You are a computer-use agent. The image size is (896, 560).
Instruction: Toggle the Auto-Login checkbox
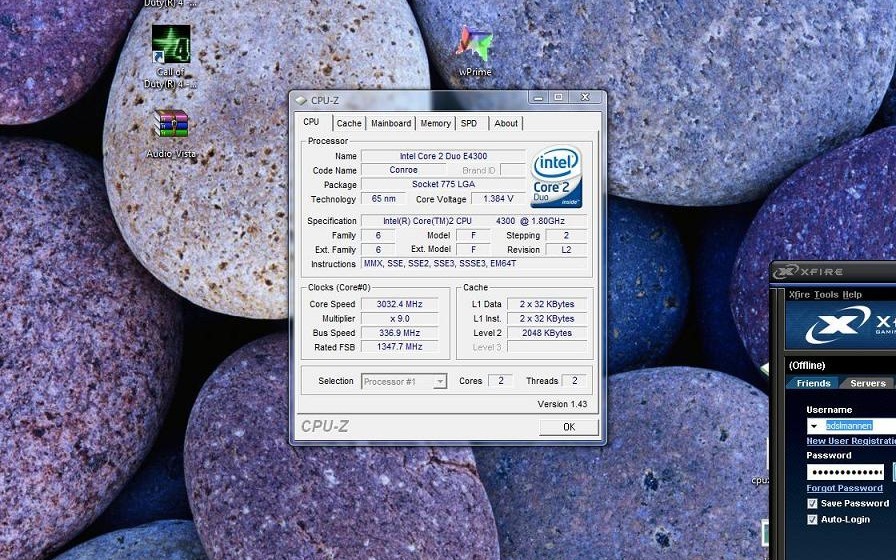812,519
